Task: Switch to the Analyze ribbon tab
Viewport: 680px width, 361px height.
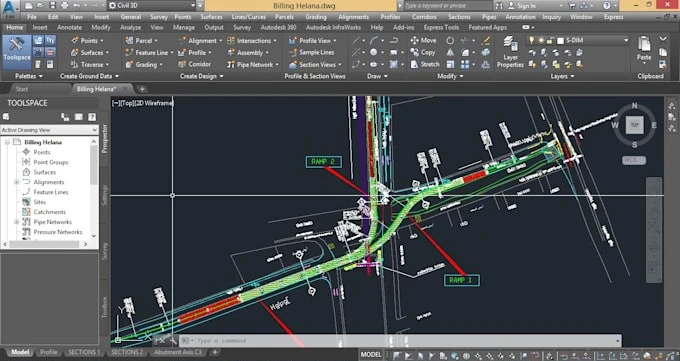Action: point(131,27)
